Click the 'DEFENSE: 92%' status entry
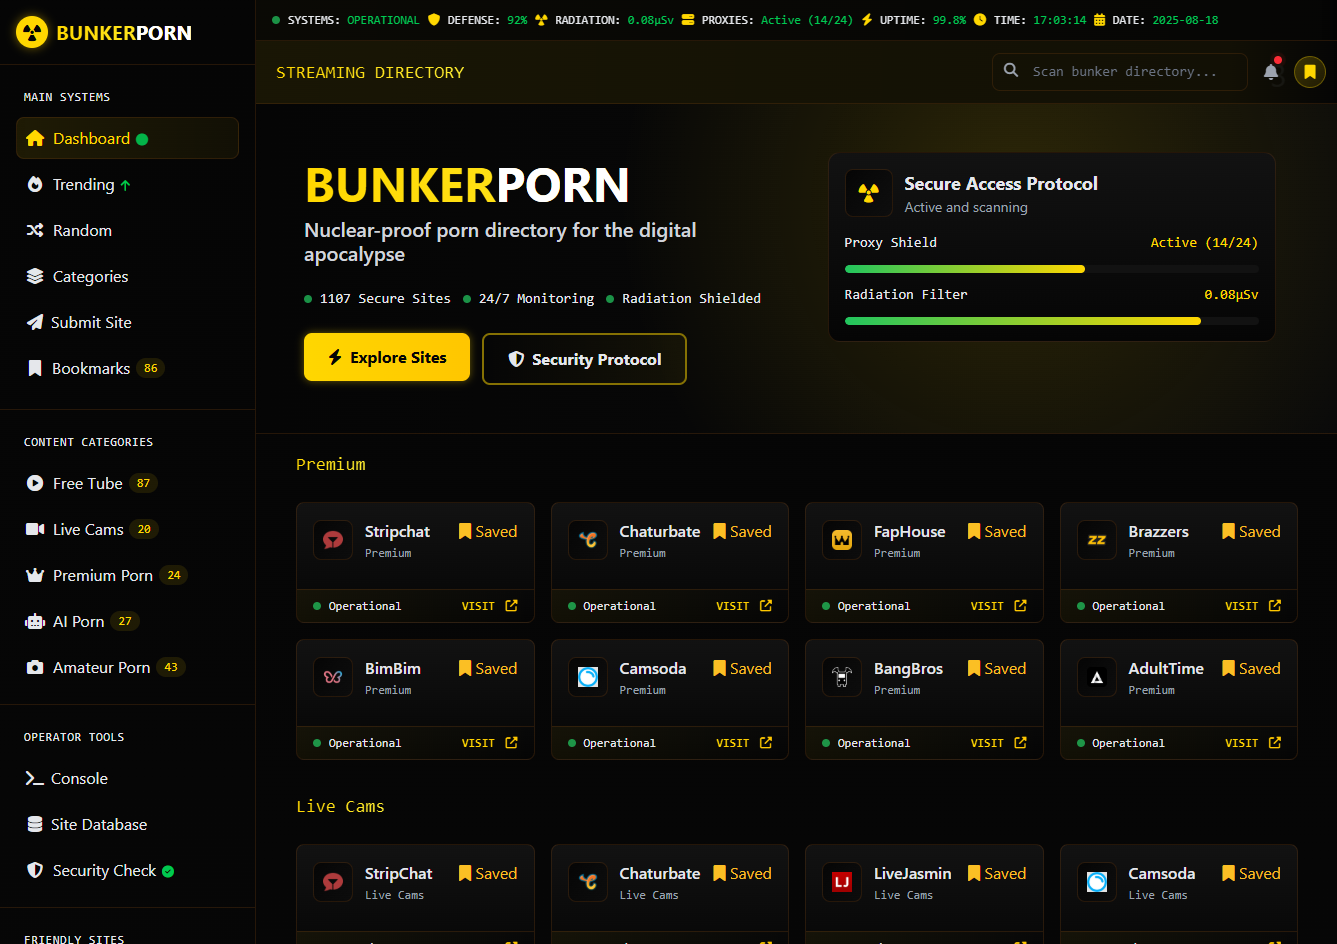This screenshot has width=1337, height=944. point(478,20)
